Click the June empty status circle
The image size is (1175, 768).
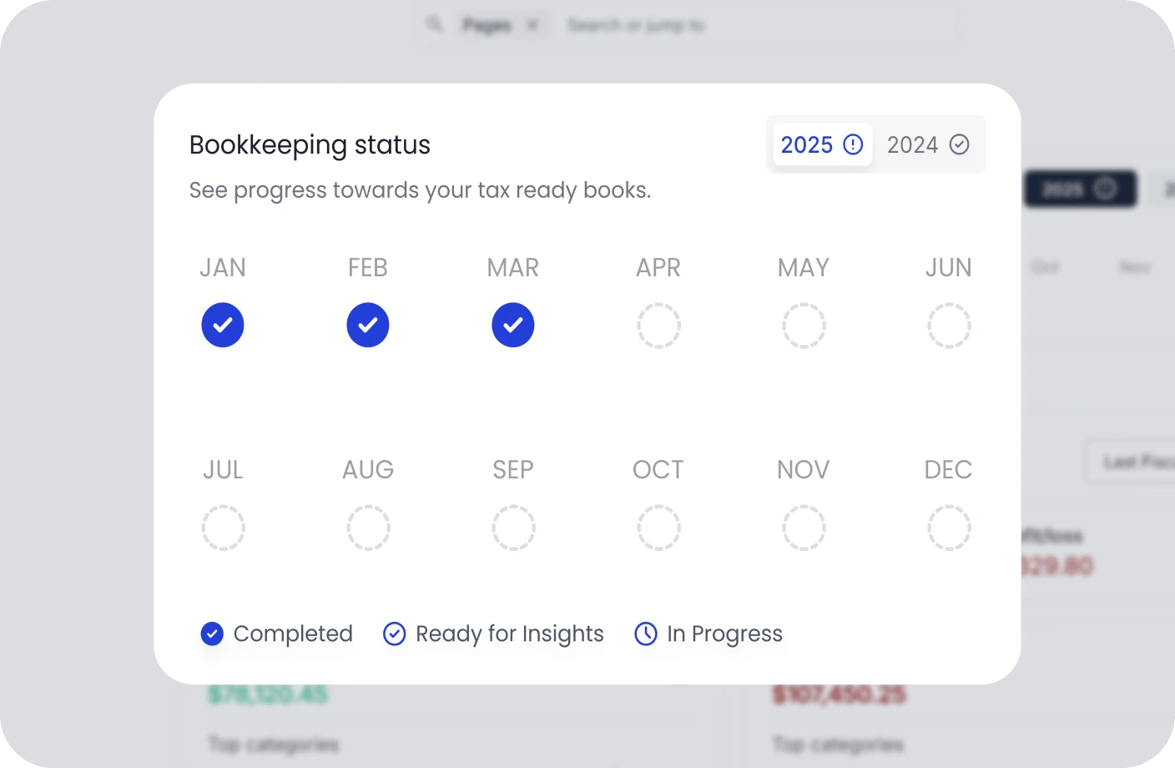(x=949, y=325)
